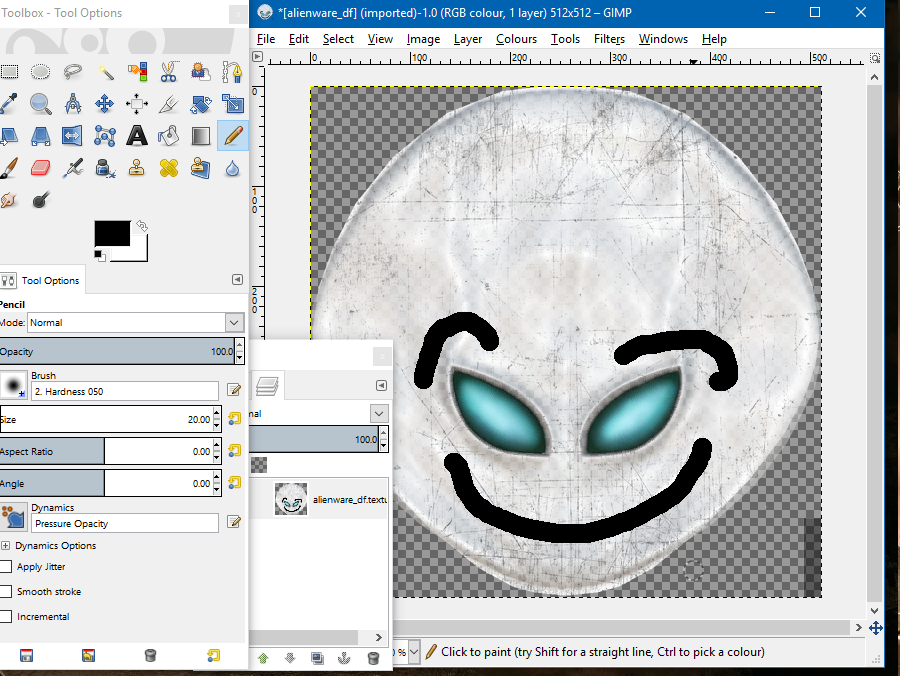Delete tool preset trash button

pos(150,655)
